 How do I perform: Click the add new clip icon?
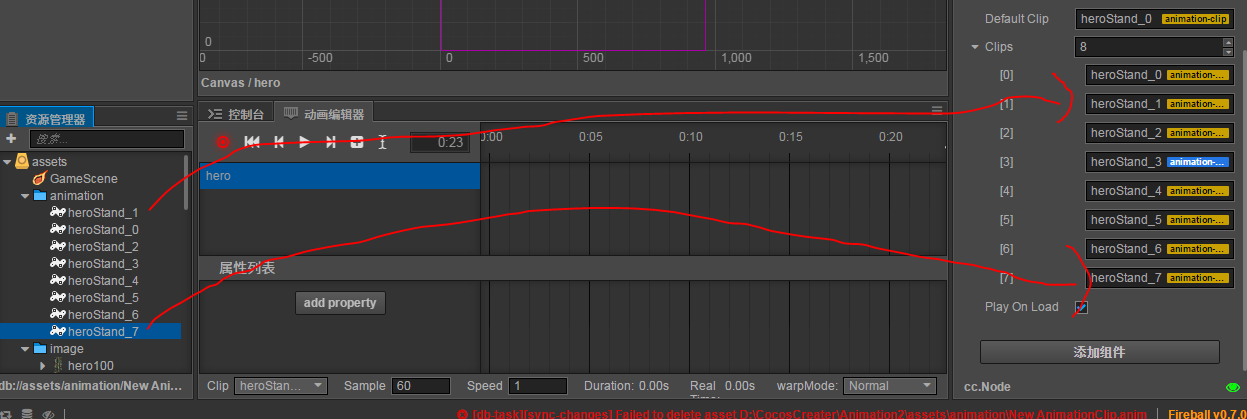[x=356, y=142]
